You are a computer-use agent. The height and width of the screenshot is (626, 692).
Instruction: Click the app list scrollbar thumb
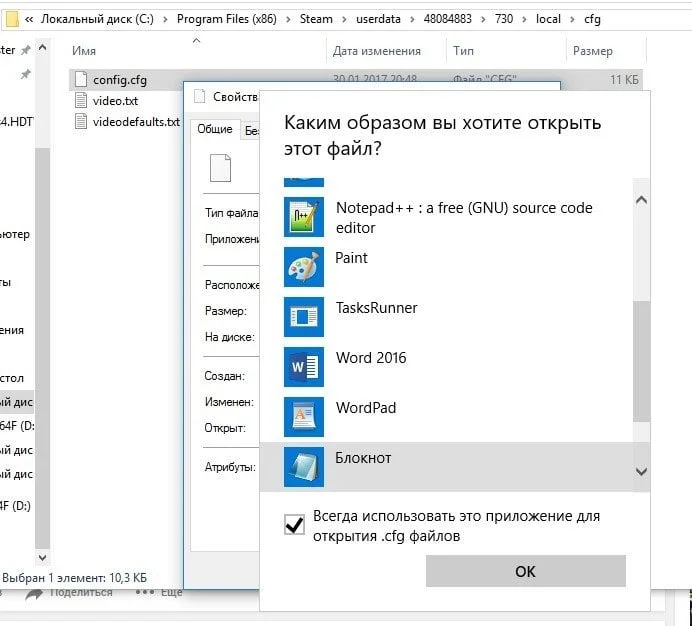[641, 362]
